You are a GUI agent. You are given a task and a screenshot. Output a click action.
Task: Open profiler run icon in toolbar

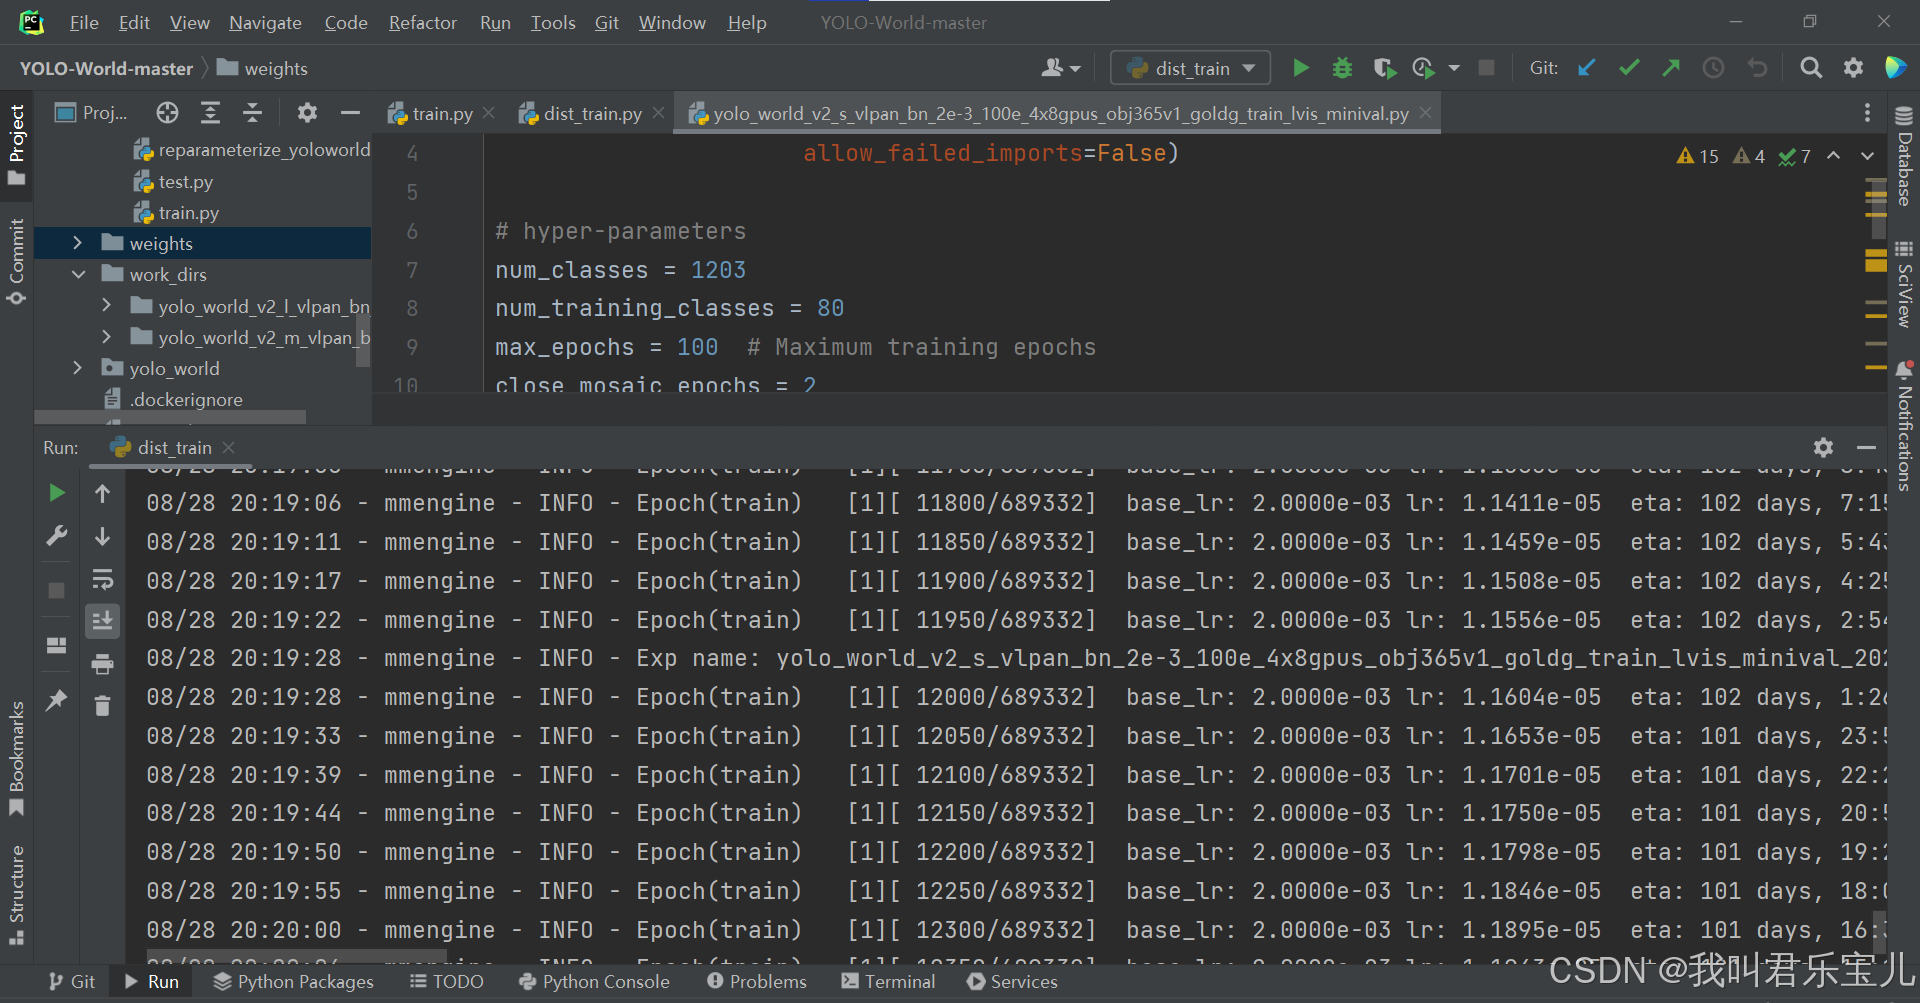tap(1423, 68)
